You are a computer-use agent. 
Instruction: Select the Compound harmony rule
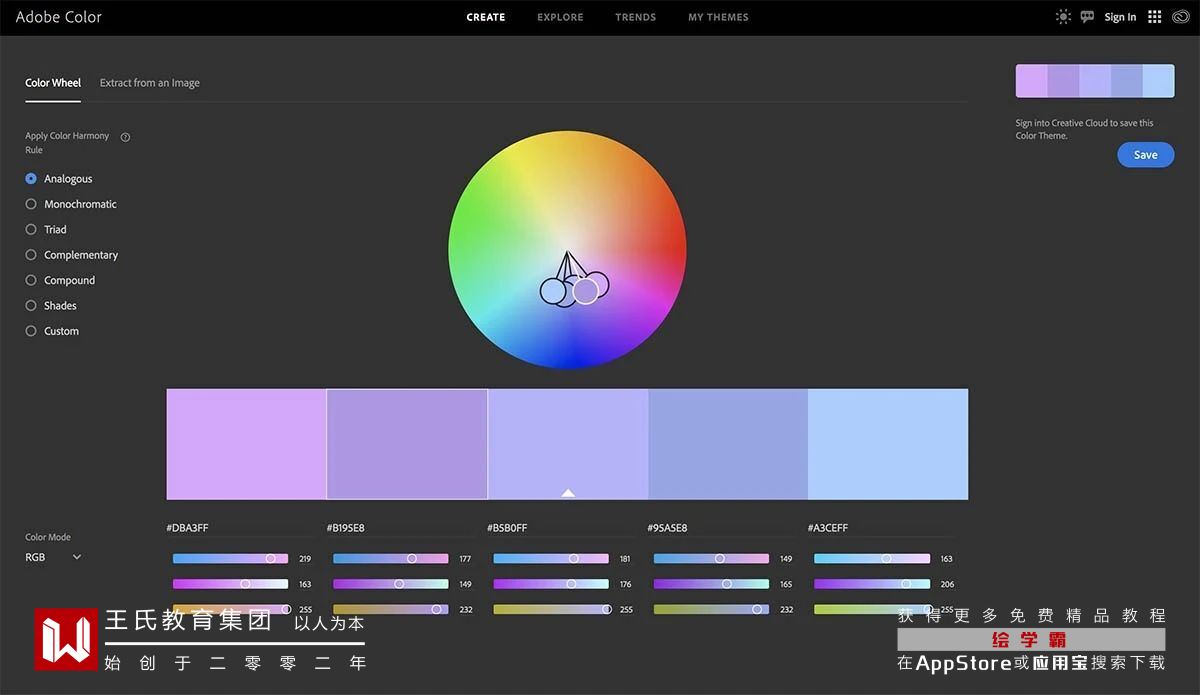(x=60, y=280)
